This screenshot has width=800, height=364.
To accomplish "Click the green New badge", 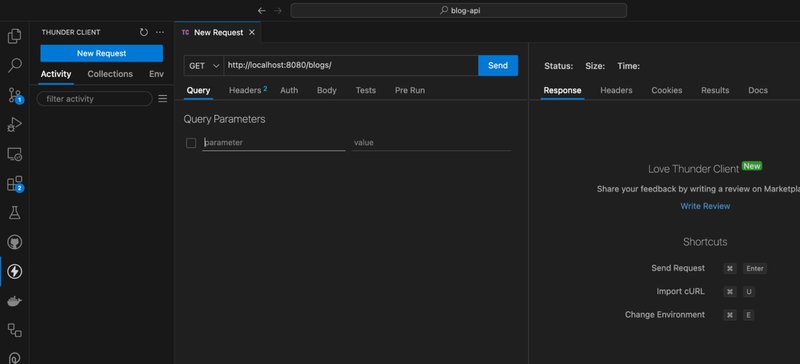I will click(752, 166).
